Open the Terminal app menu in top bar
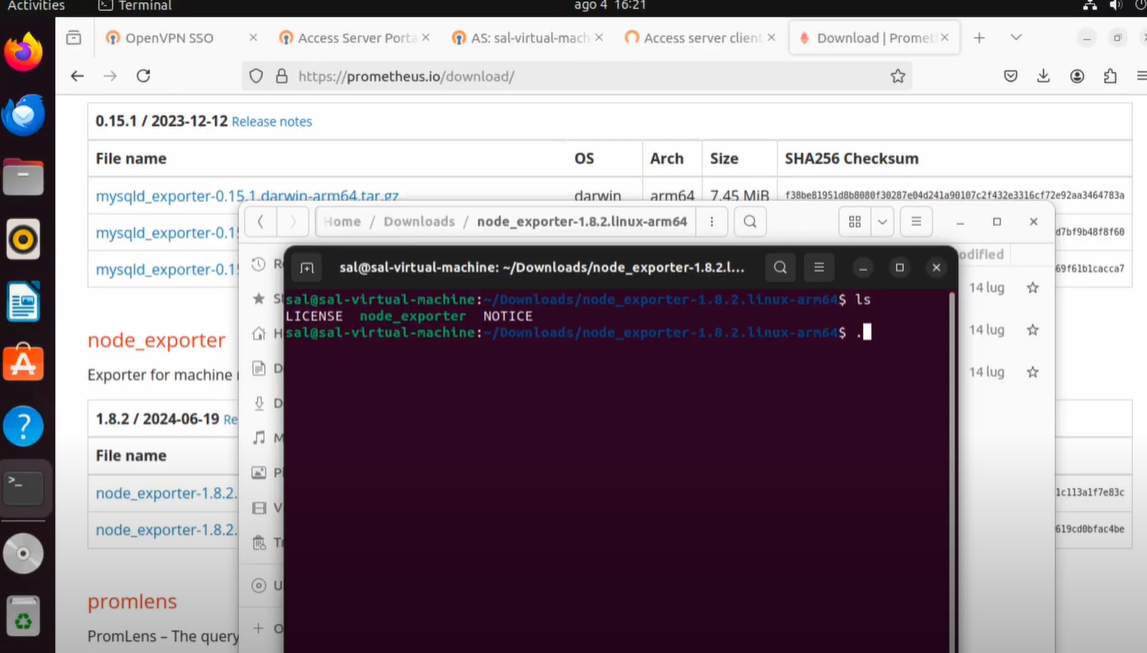Screen dimensions: 1147x653 135,6
